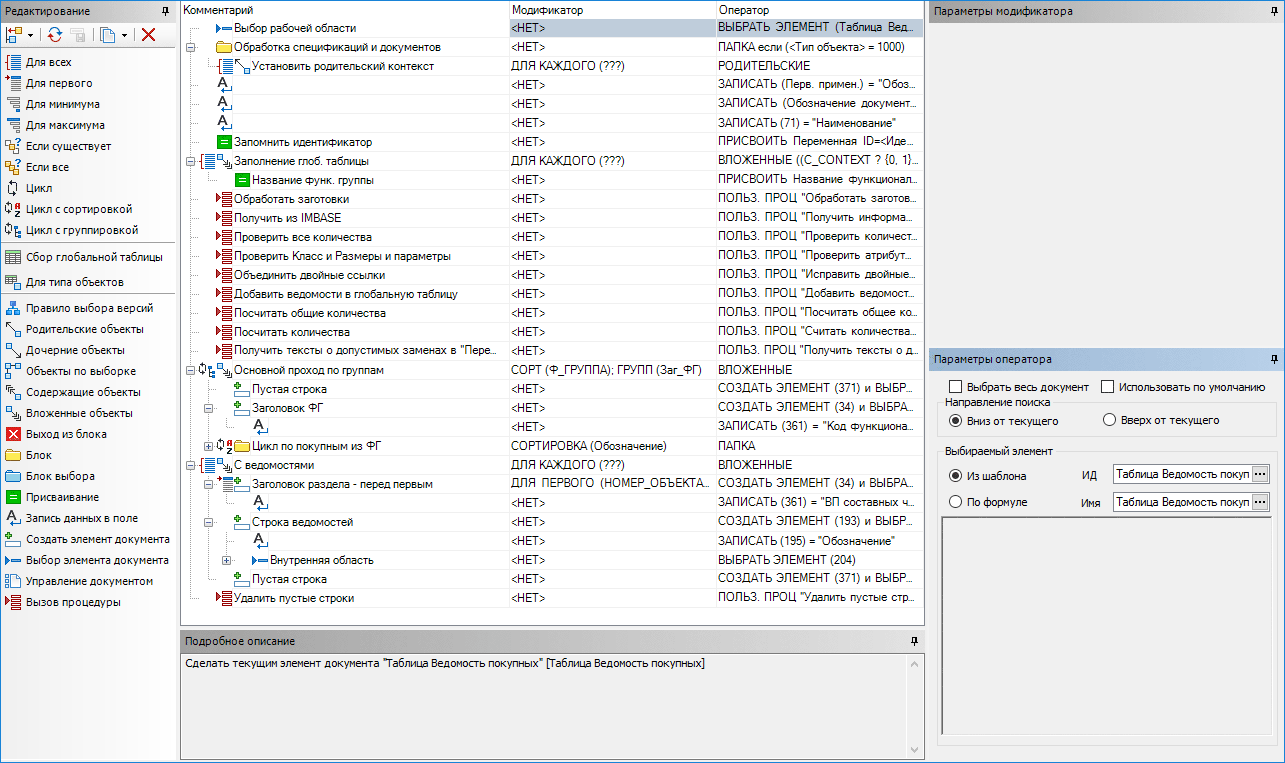The height and width of the screenshot is (763, 1285).
Task: Select 'Правило выбора версий' tool
Action: (88, 308)
